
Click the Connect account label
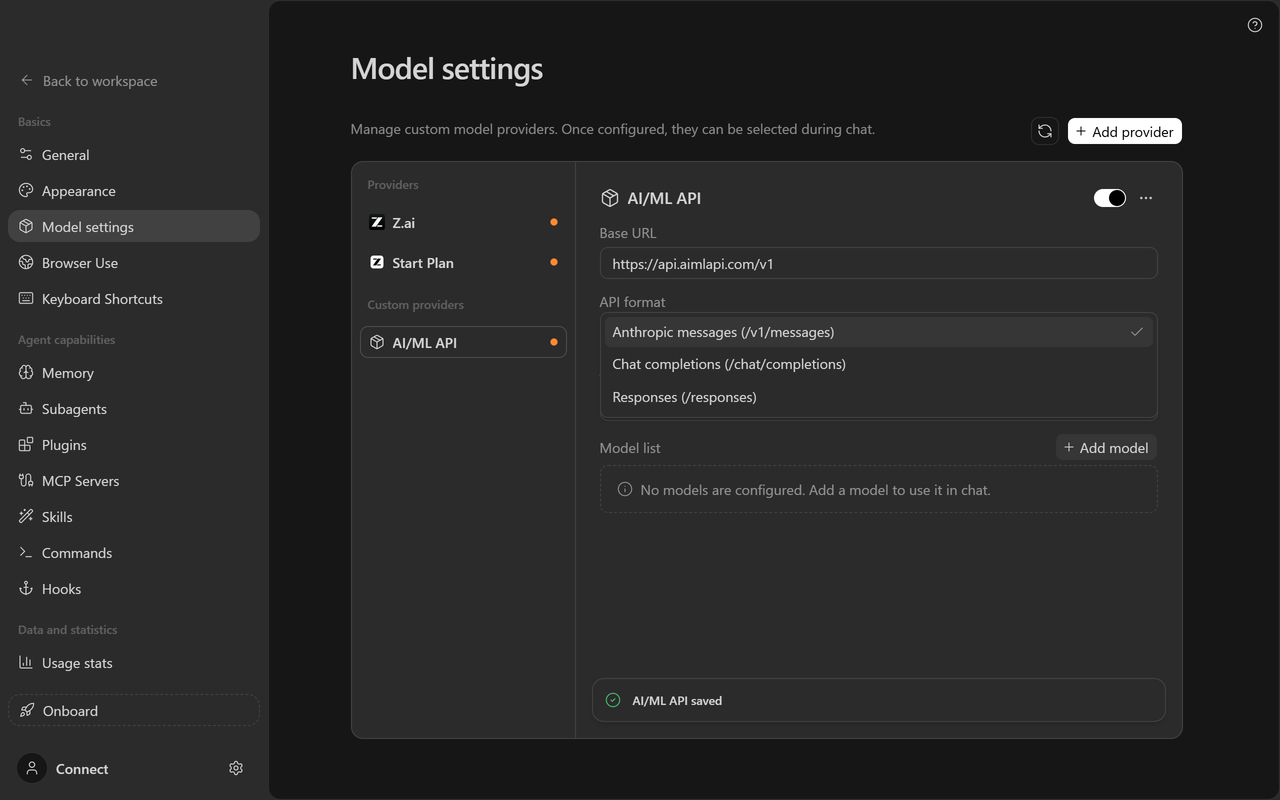point(82,769)
